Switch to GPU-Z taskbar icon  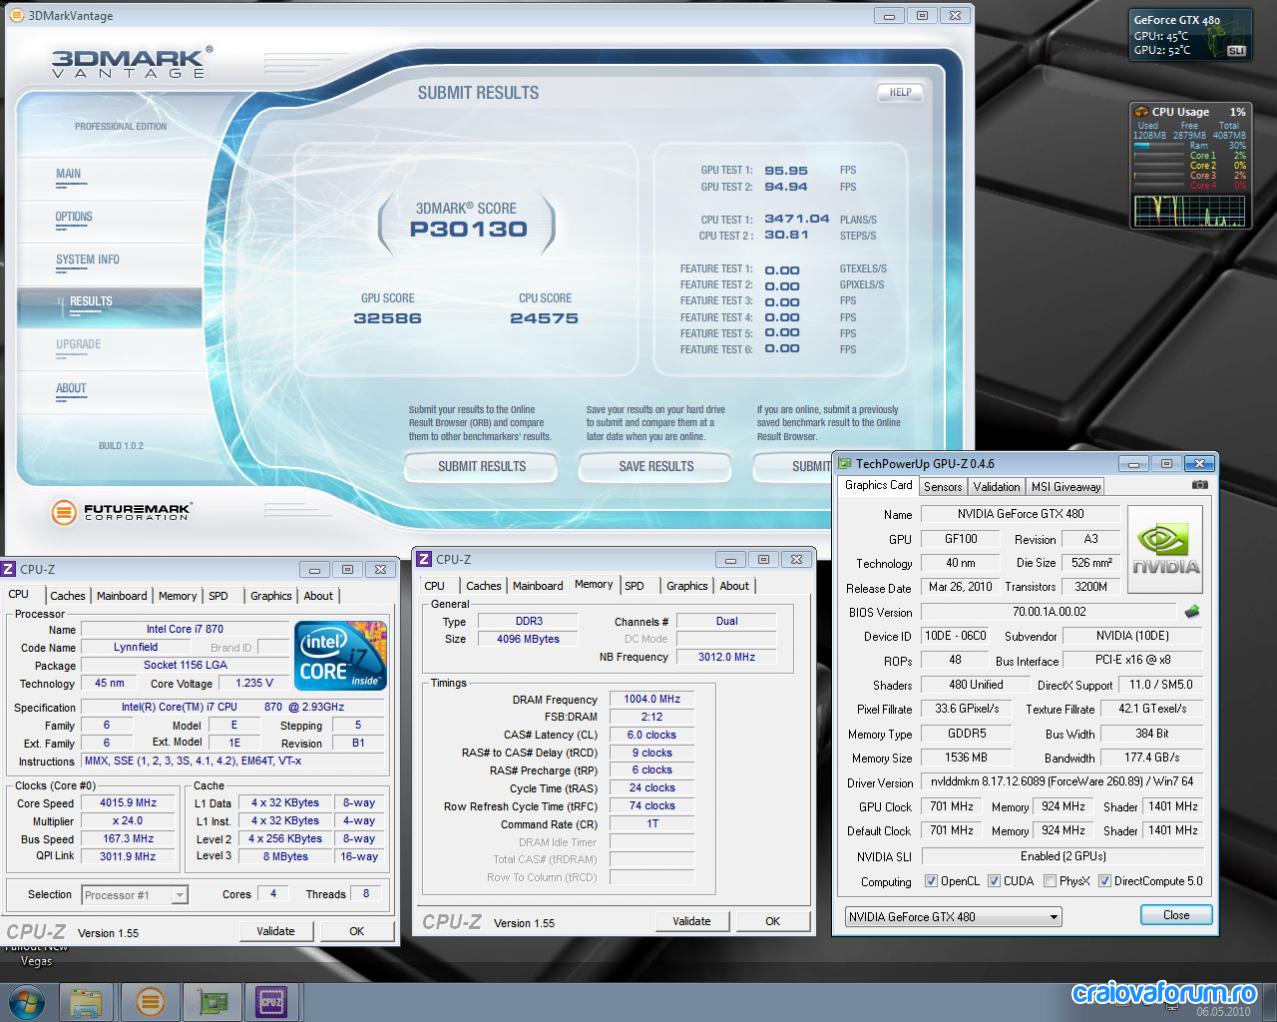click(211, 1001)
